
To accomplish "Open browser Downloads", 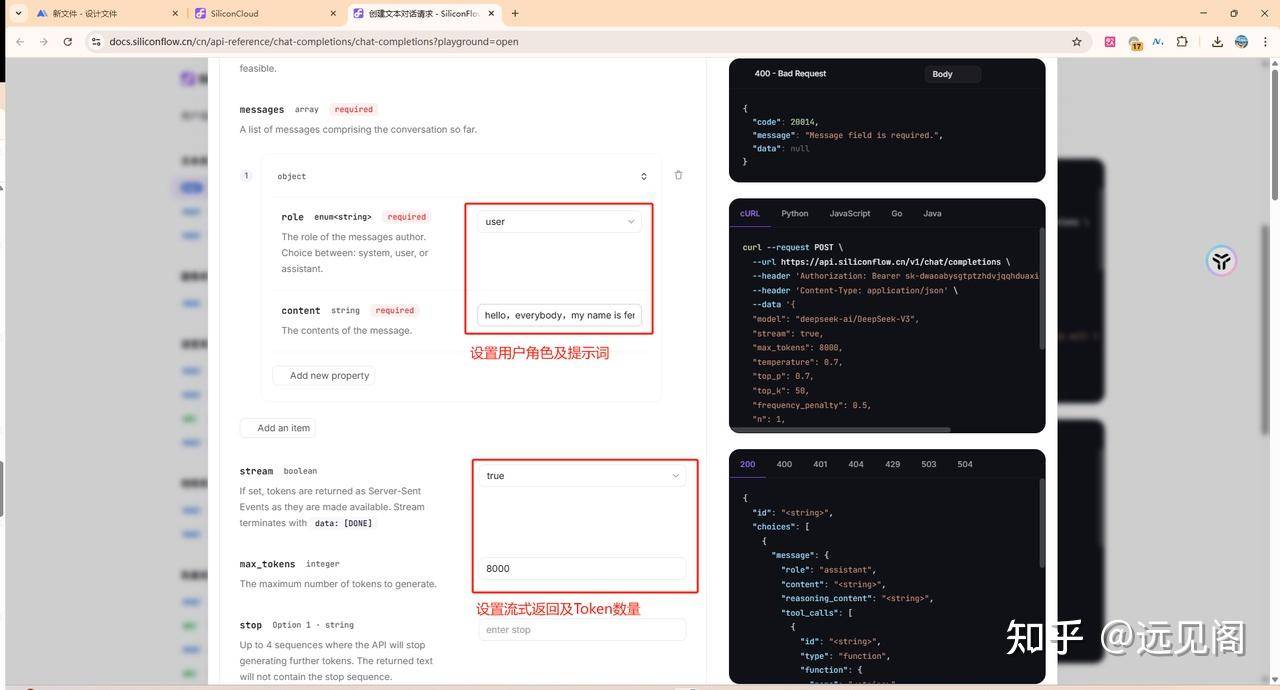I will 1217,42.
